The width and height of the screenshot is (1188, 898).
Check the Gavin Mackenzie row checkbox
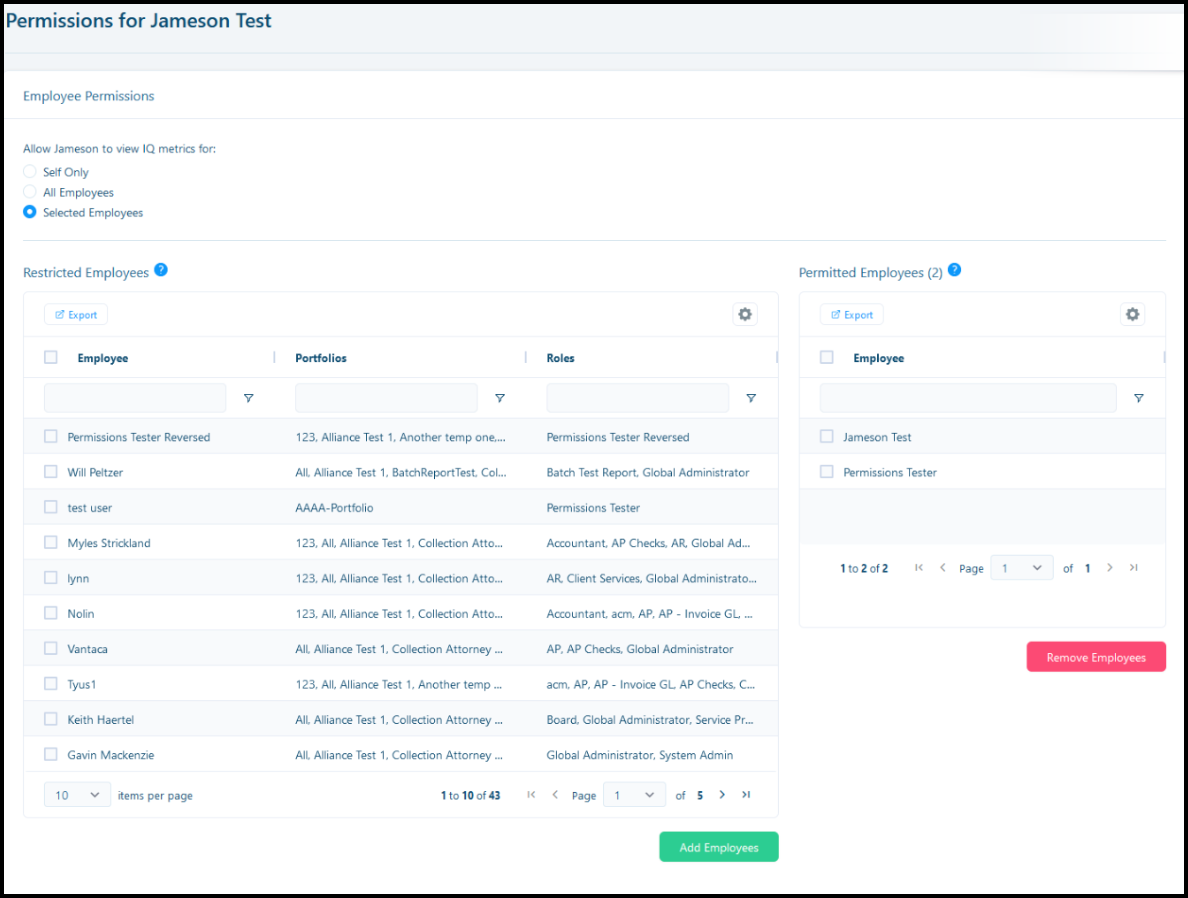coord(51,754)
